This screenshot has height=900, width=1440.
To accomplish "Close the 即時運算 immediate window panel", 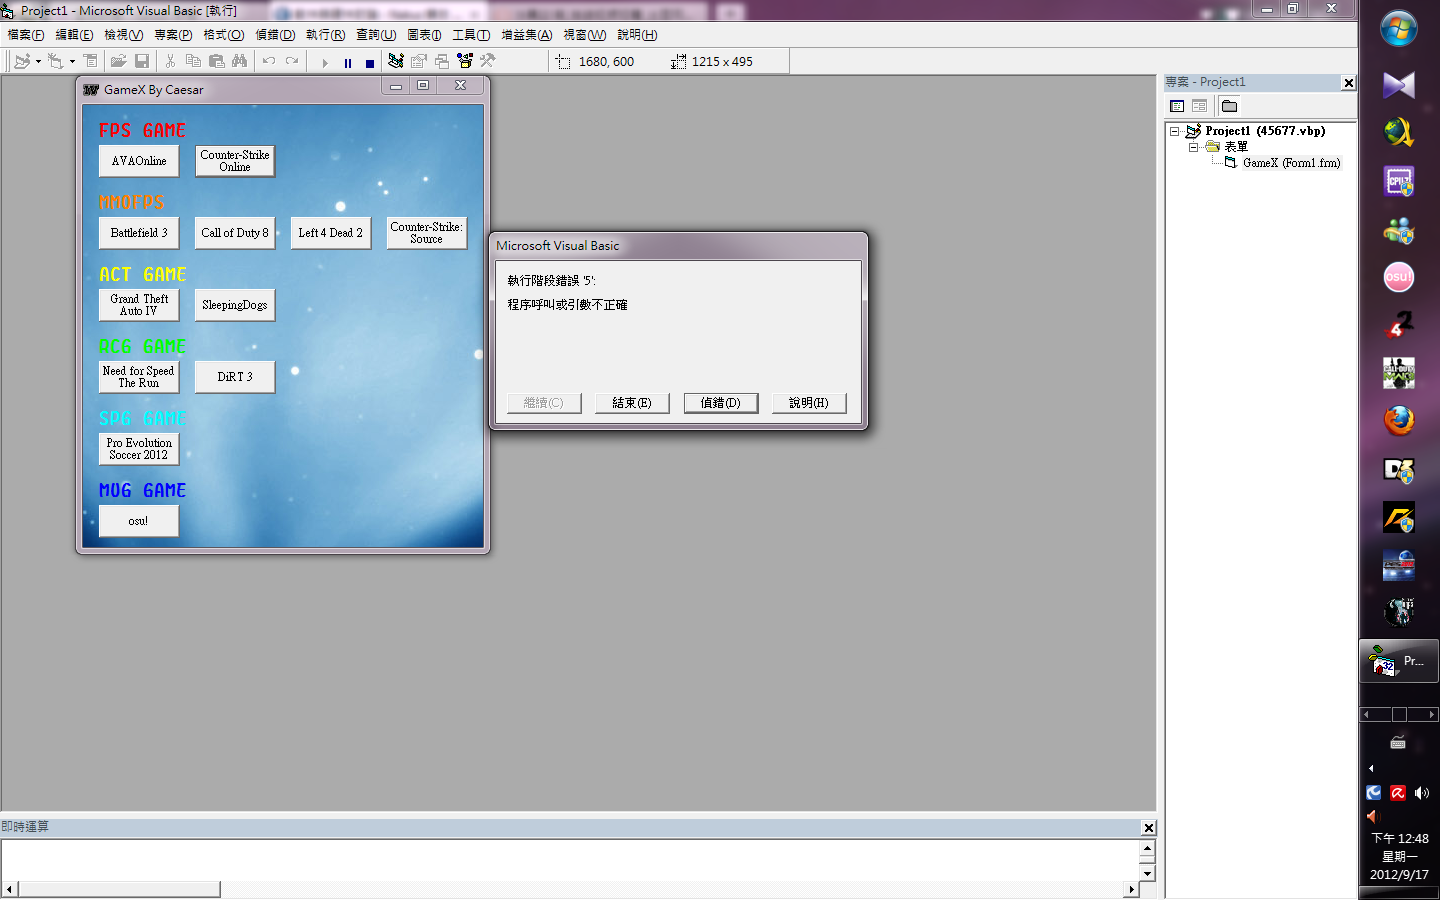I will point(1149,828).
